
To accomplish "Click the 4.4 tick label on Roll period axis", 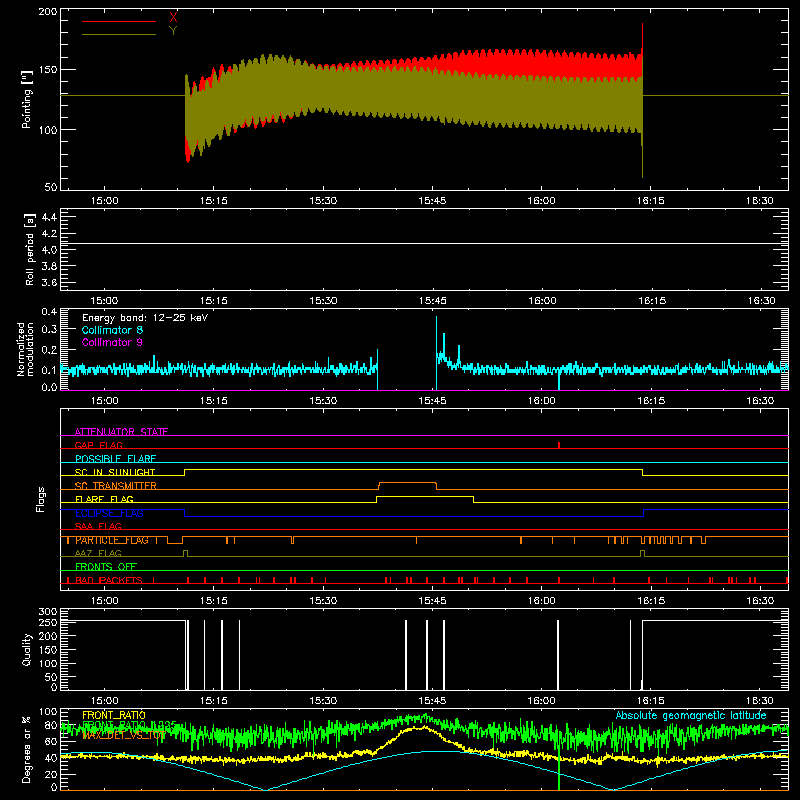I will [x=49, y=217].
